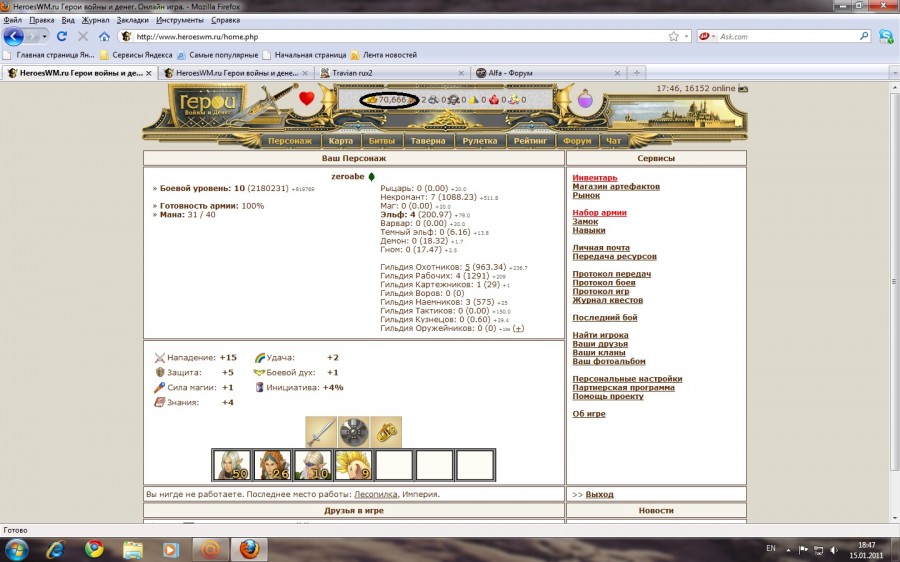Bookmark page with the star icon
The image size is (900, 562).
point(673,36)
